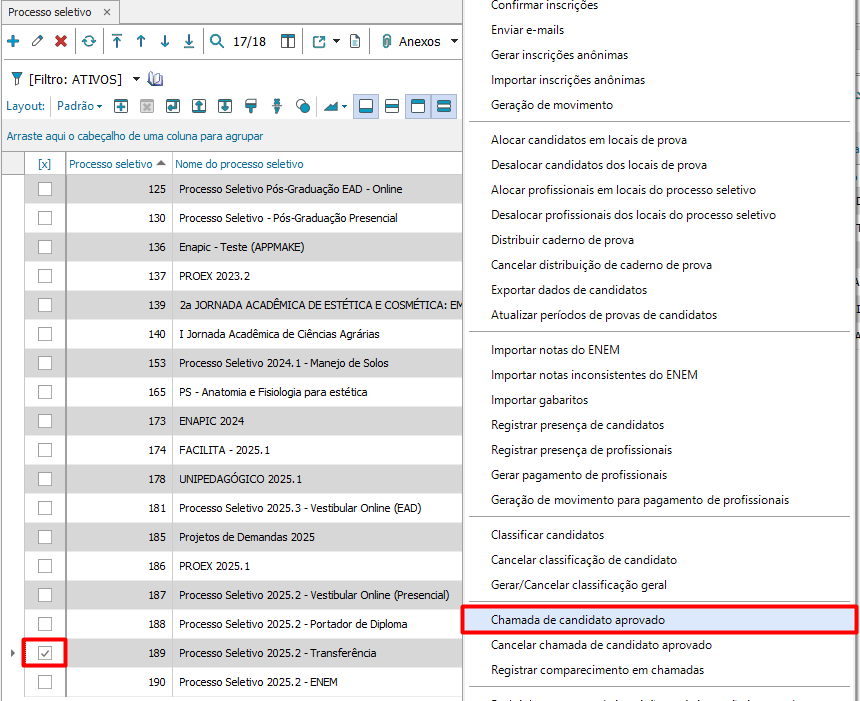The height and width of the screenshot is (701, 860).
Task: Open the Anexos dropdown
Action: pyautogui.click(x=453, y=41)
